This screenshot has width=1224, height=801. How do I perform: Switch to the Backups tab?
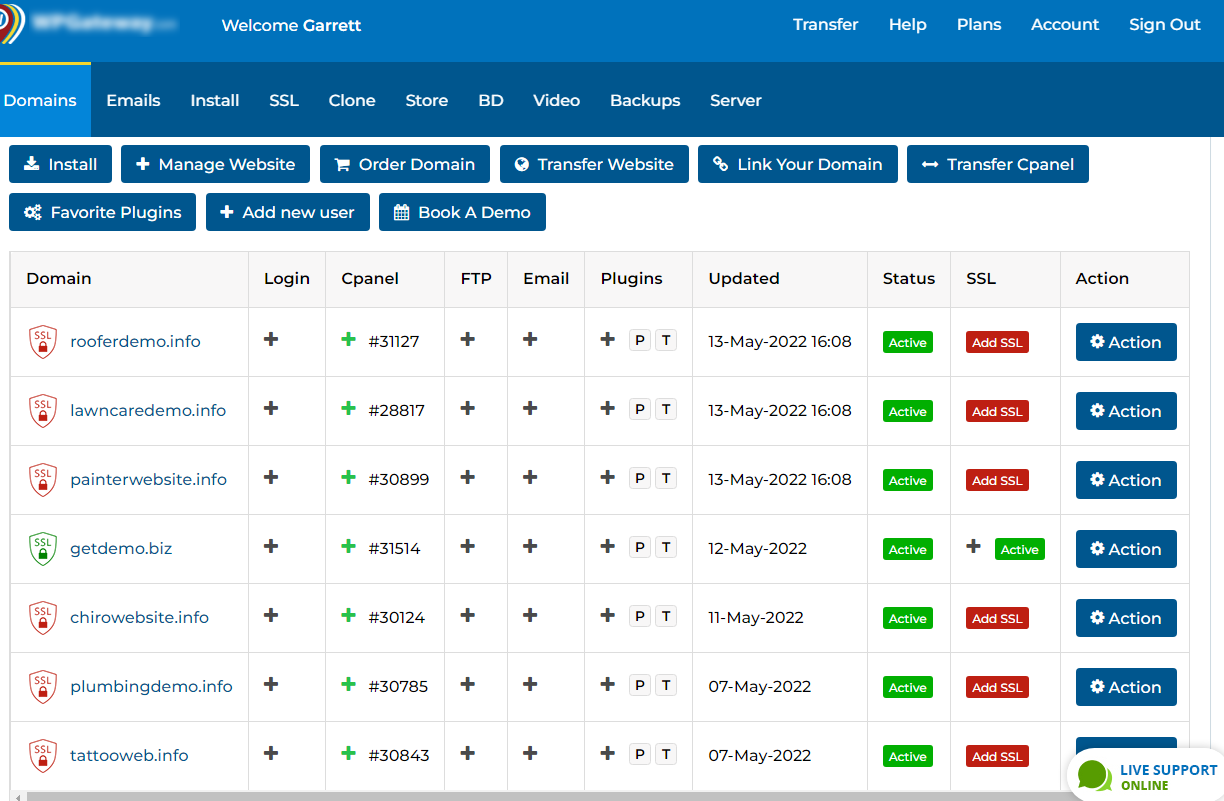point(645,100)
